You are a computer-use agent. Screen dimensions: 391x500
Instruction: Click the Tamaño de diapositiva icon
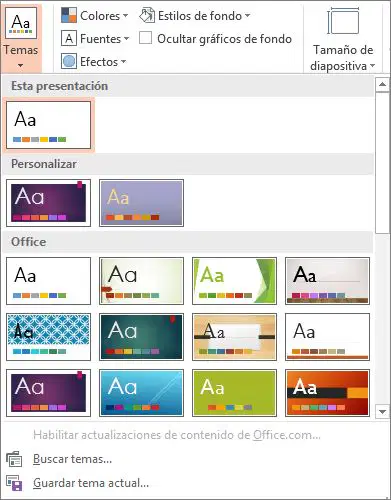click(x=343, y=21)
